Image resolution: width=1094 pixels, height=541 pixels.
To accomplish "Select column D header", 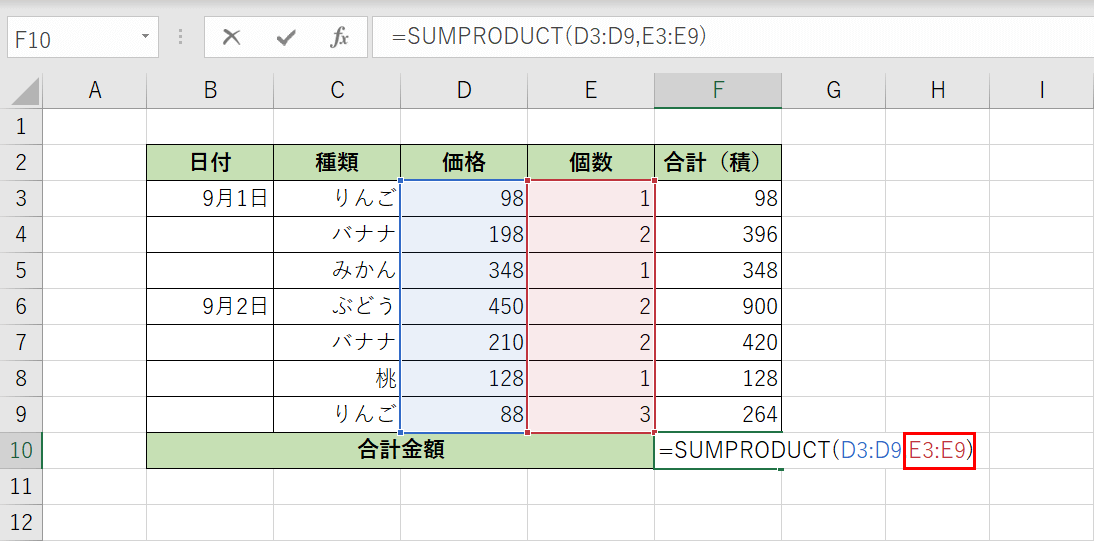I will click(x=464, y=91).
